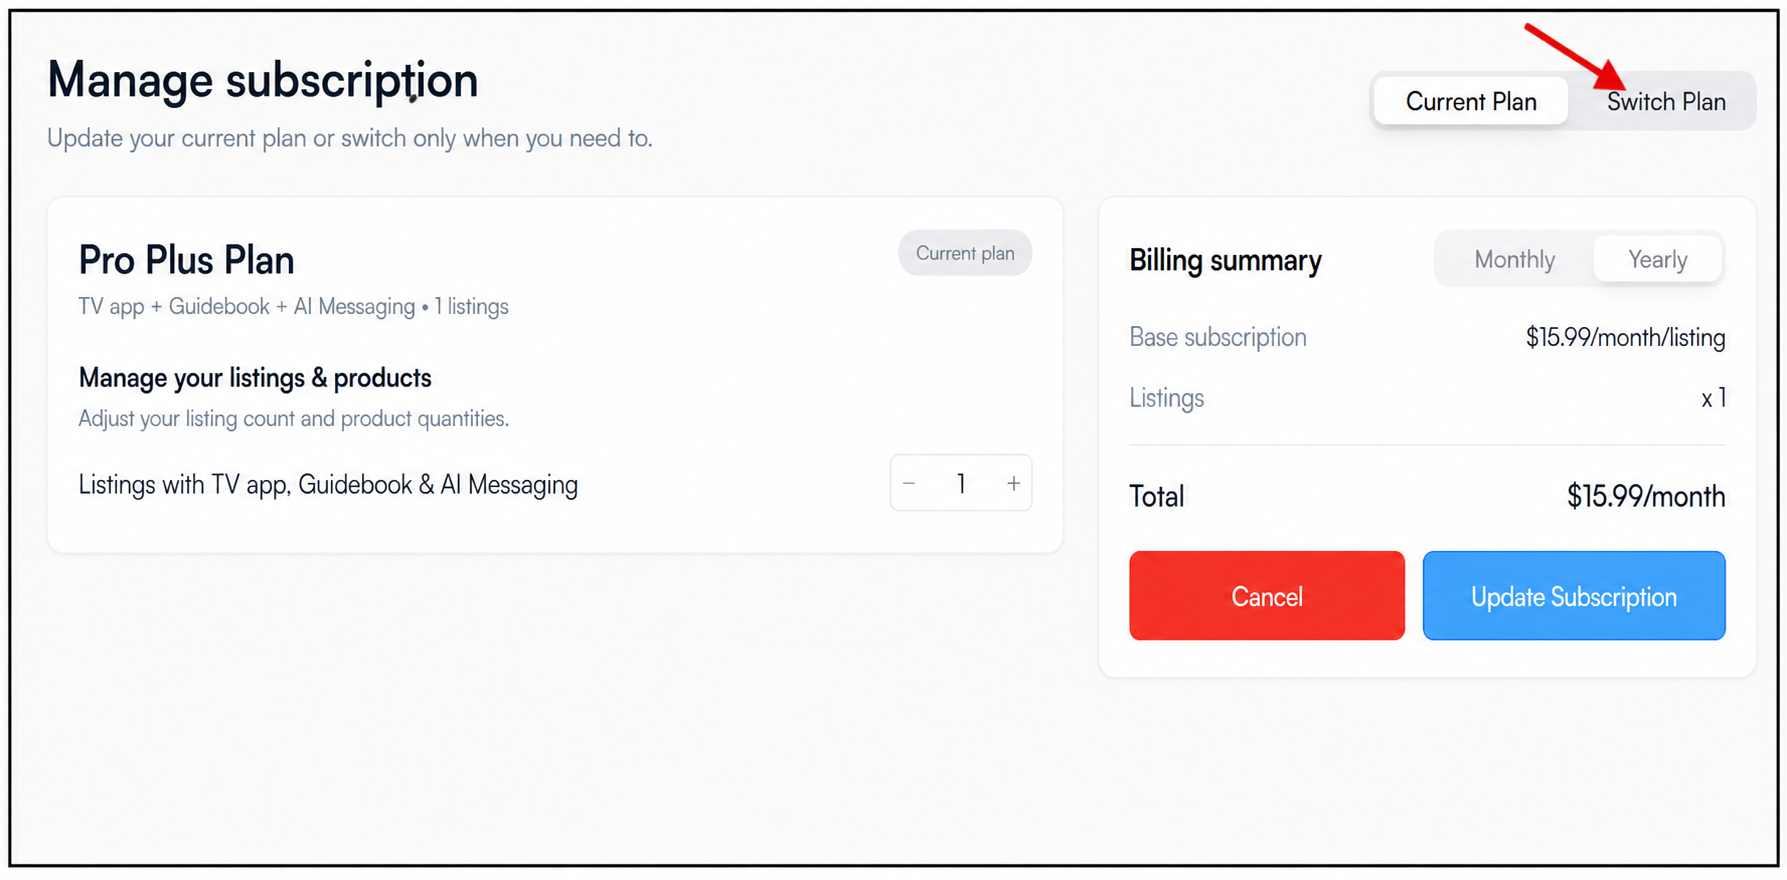Image resolution: width=1787 pixels, height=880 pixels.
Task: Select the Current Plan tab
Action: point(1471,102)
